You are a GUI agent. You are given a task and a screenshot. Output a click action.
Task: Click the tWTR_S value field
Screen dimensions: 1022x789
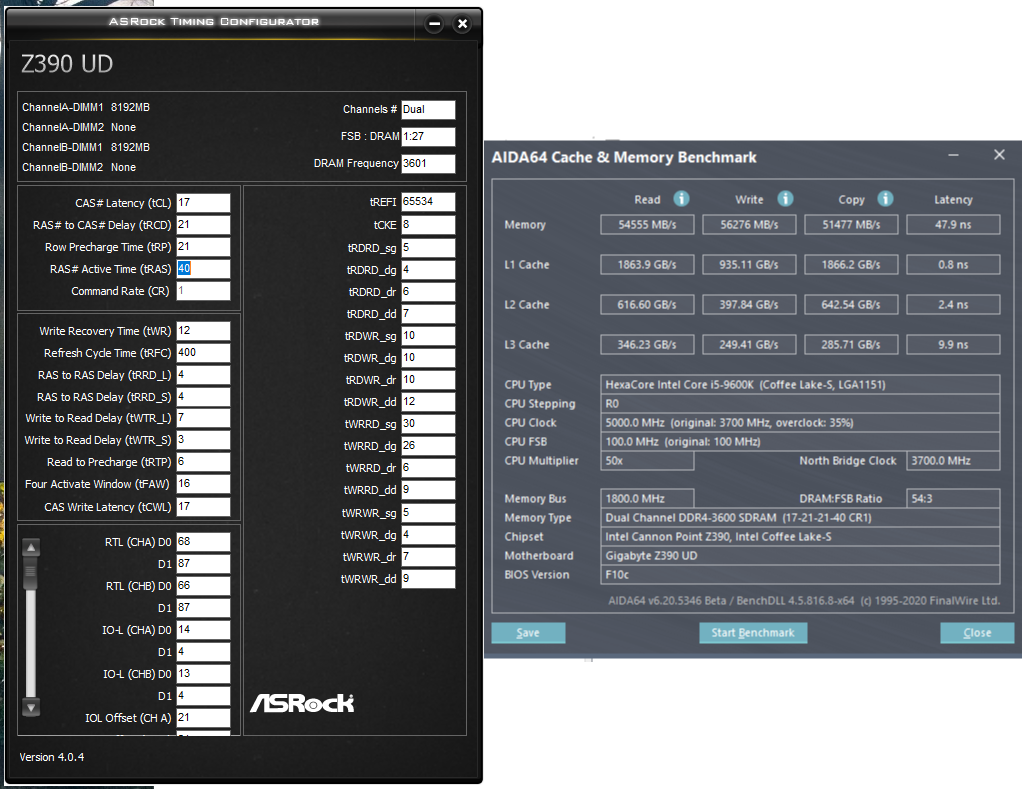pos(203,440)
